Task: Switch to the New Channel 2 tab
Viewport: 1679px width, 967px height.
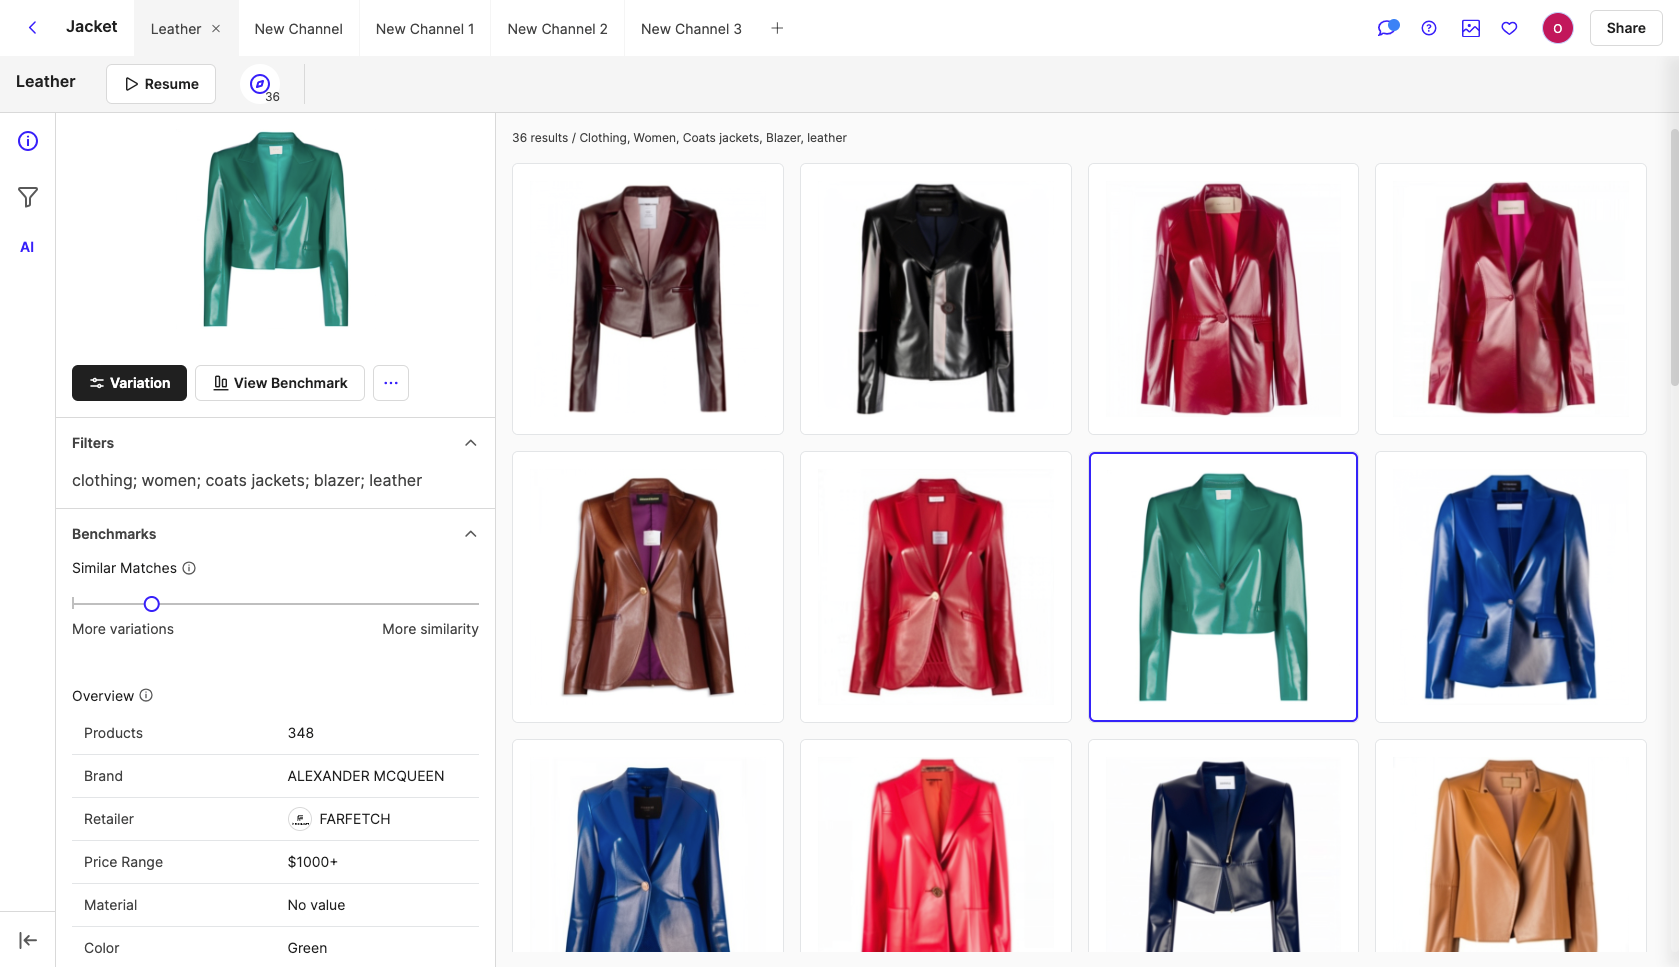Action: pos(557,29)
